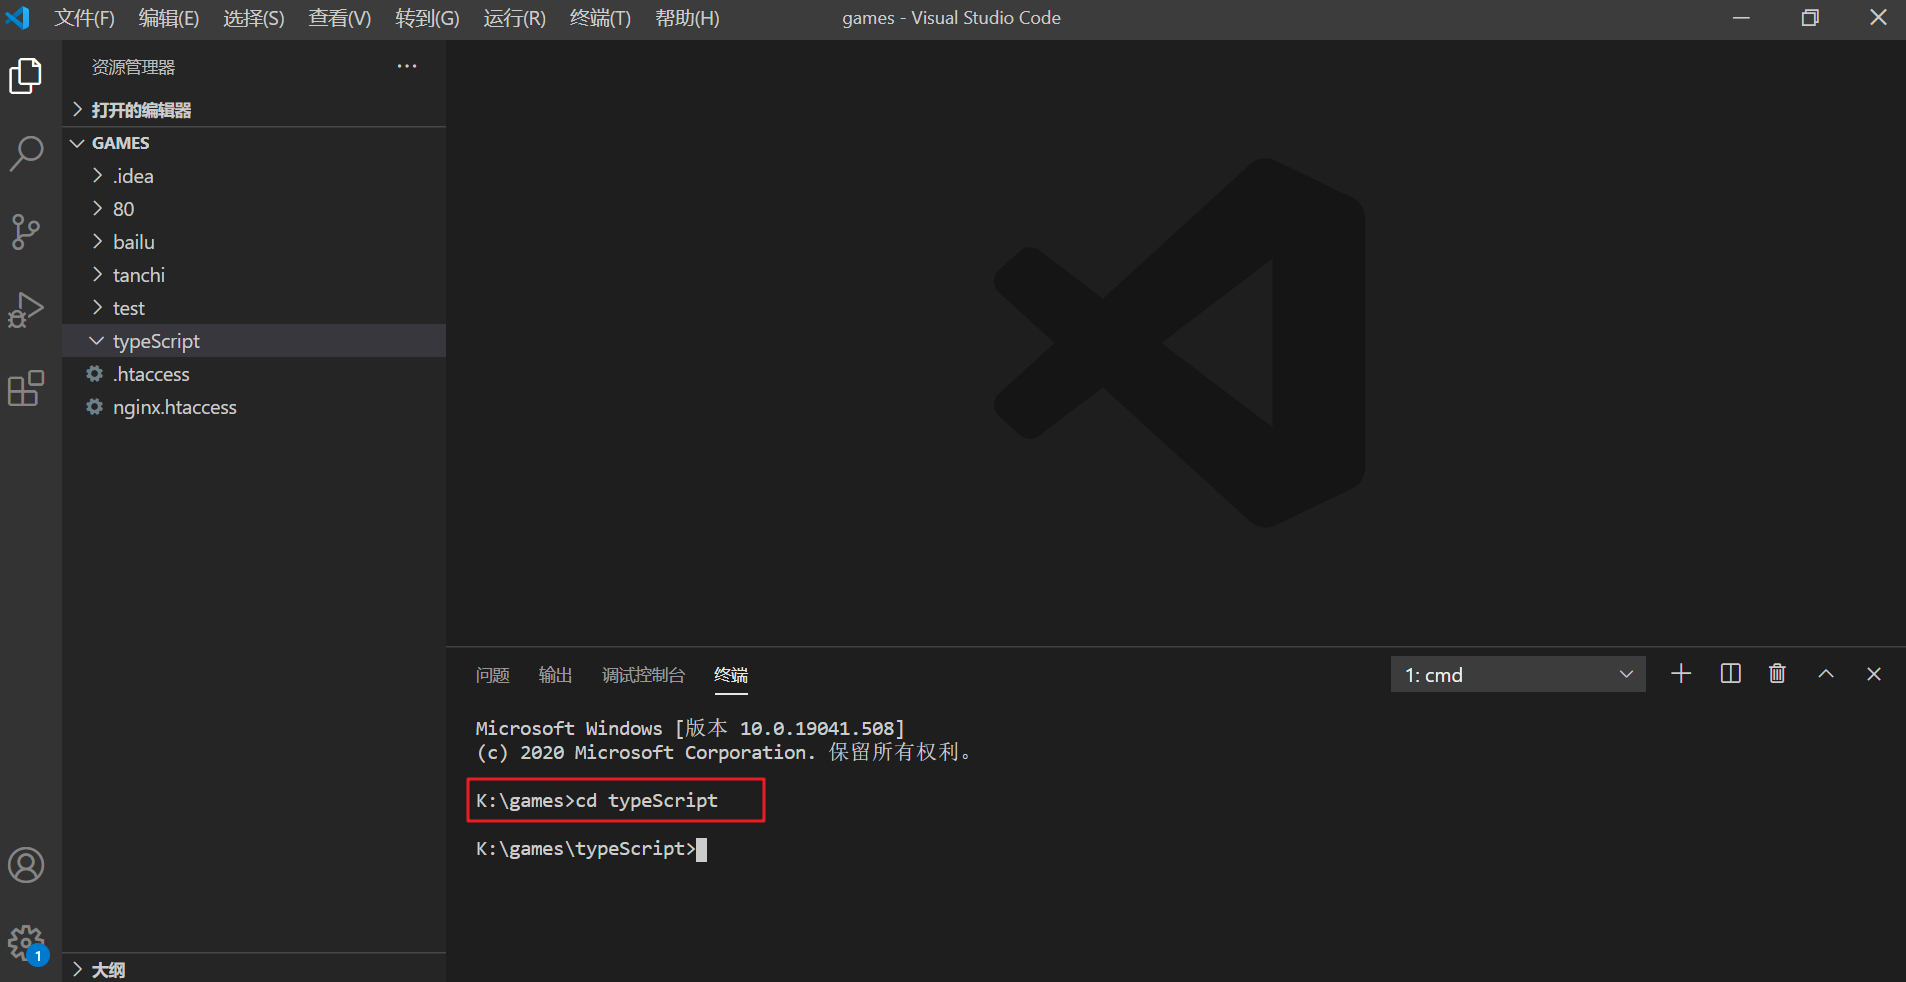Image resolution: width=1906 pixels, height=982 pixels.
Task: Split the terminal panel
Action: tap(1729, 674)
